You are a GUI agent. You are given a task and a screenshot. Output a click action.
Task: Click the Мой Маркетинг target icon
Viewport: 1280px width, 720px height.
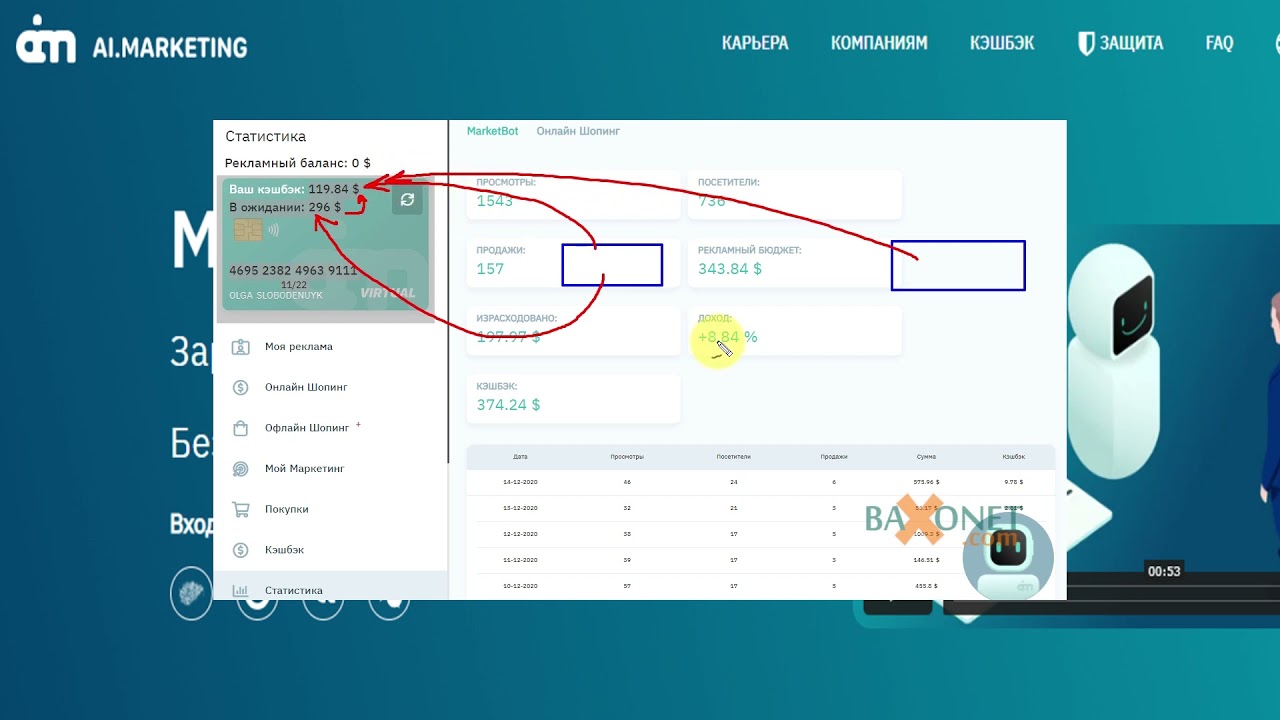240,468
